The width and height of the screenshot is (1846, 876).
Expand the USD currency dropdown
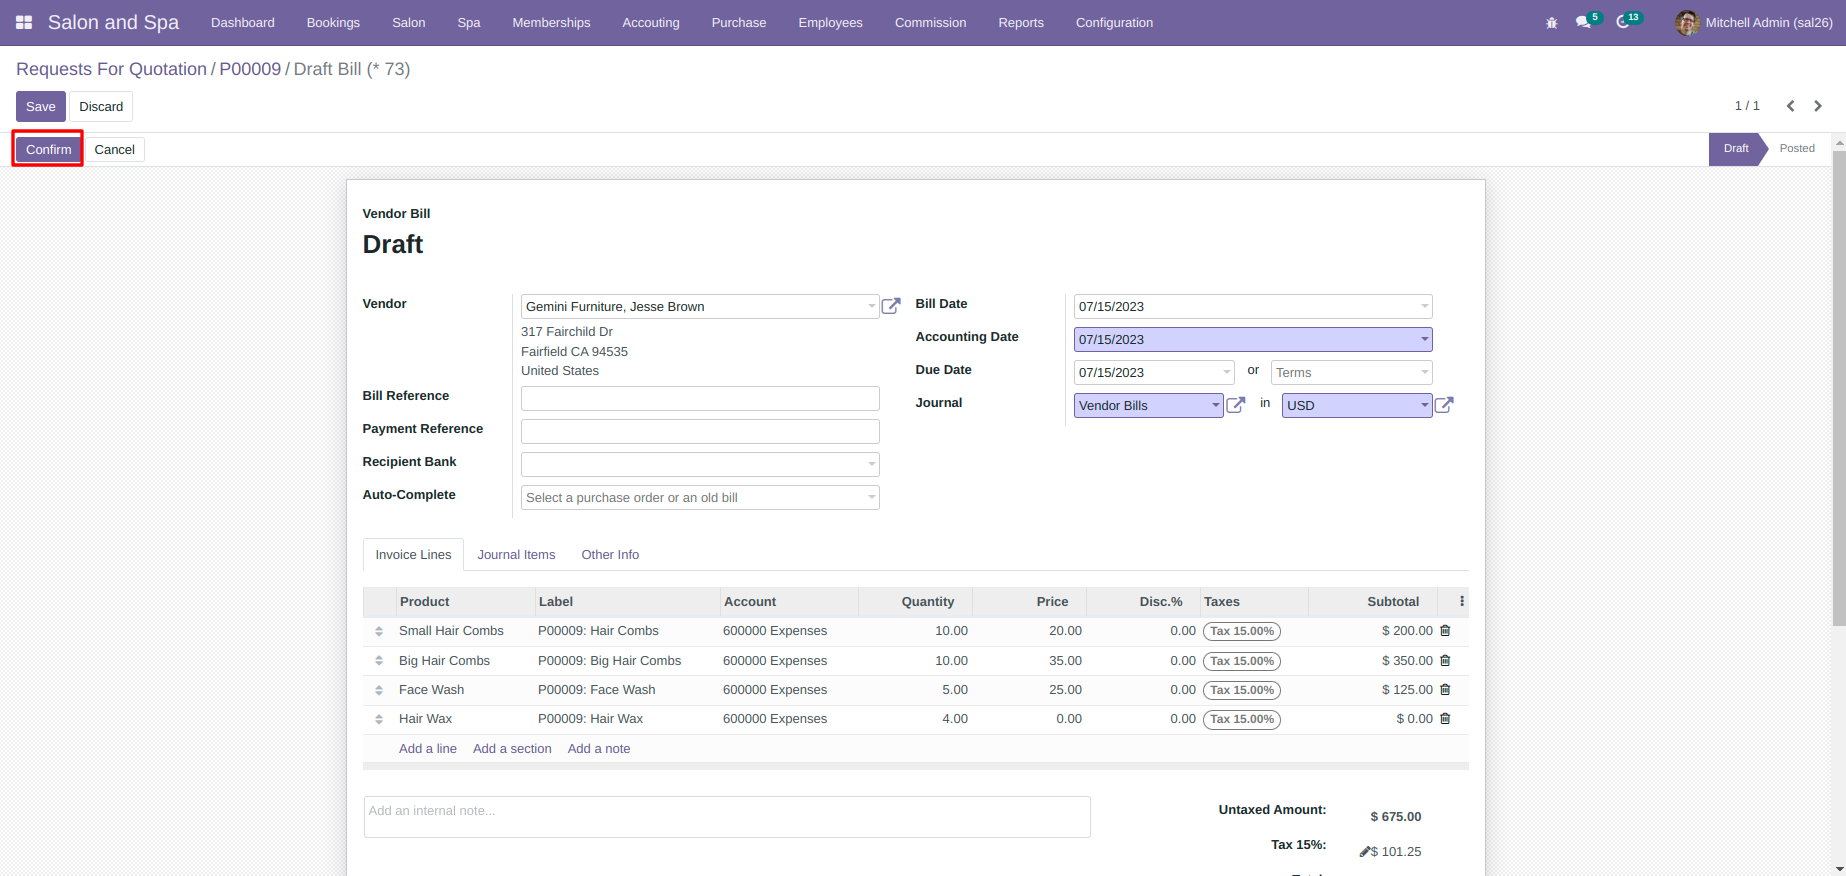pos(1424,405)
